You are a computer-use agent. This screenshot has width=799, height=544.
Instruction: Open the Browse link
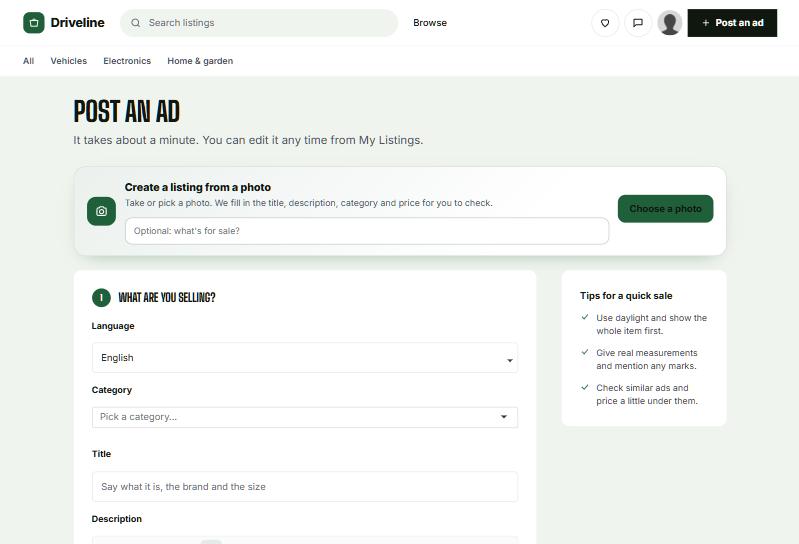(430, 23)
